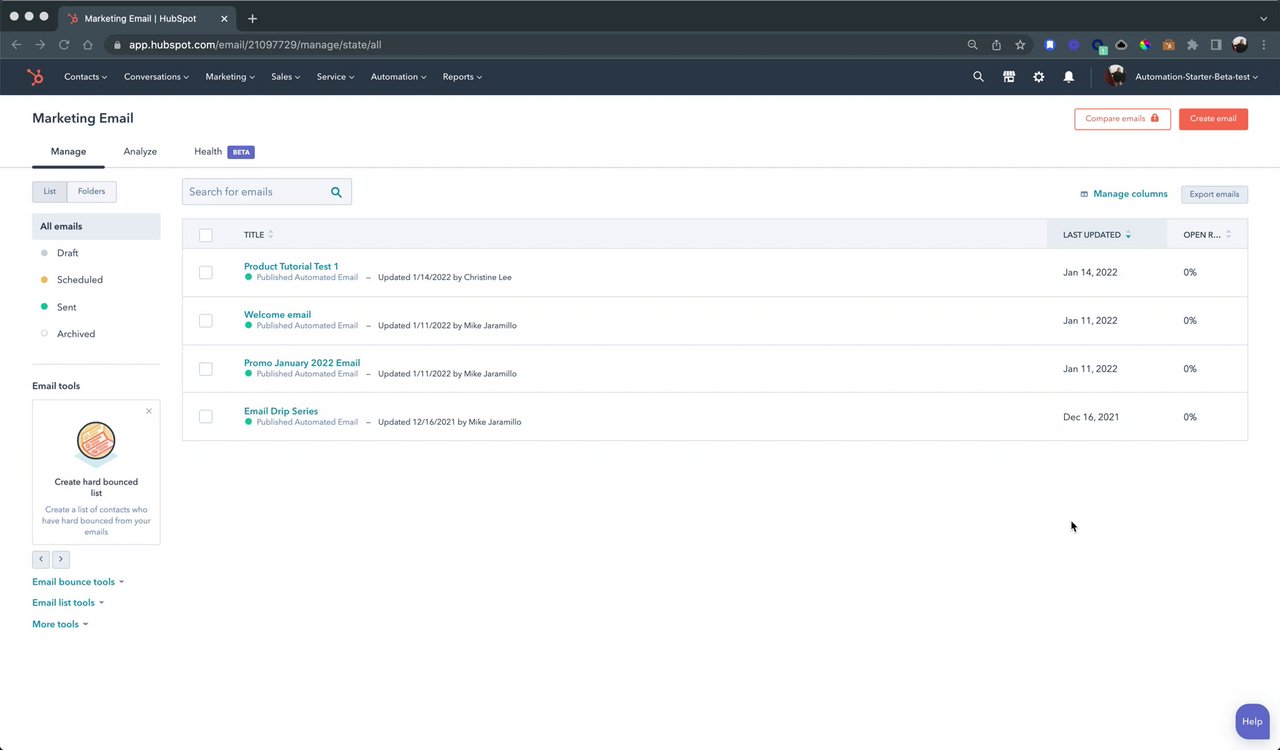
Task: Bookmark this page with the star icon
Action: 1020,45
